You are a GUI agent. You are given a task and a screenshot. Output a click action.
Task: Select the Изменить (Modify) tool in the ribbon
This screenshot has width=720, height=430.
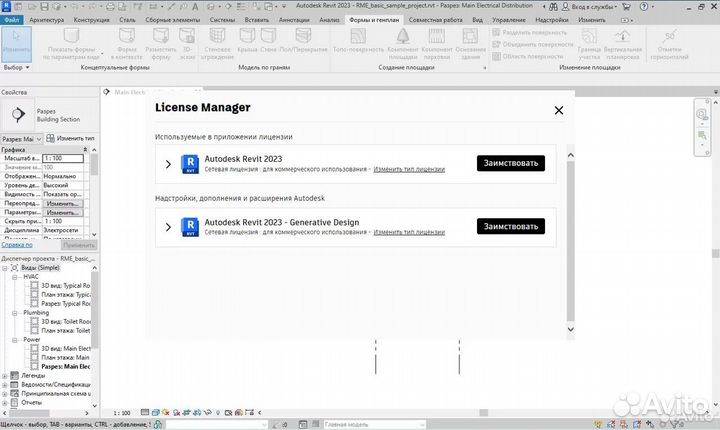tap(16, 44)
